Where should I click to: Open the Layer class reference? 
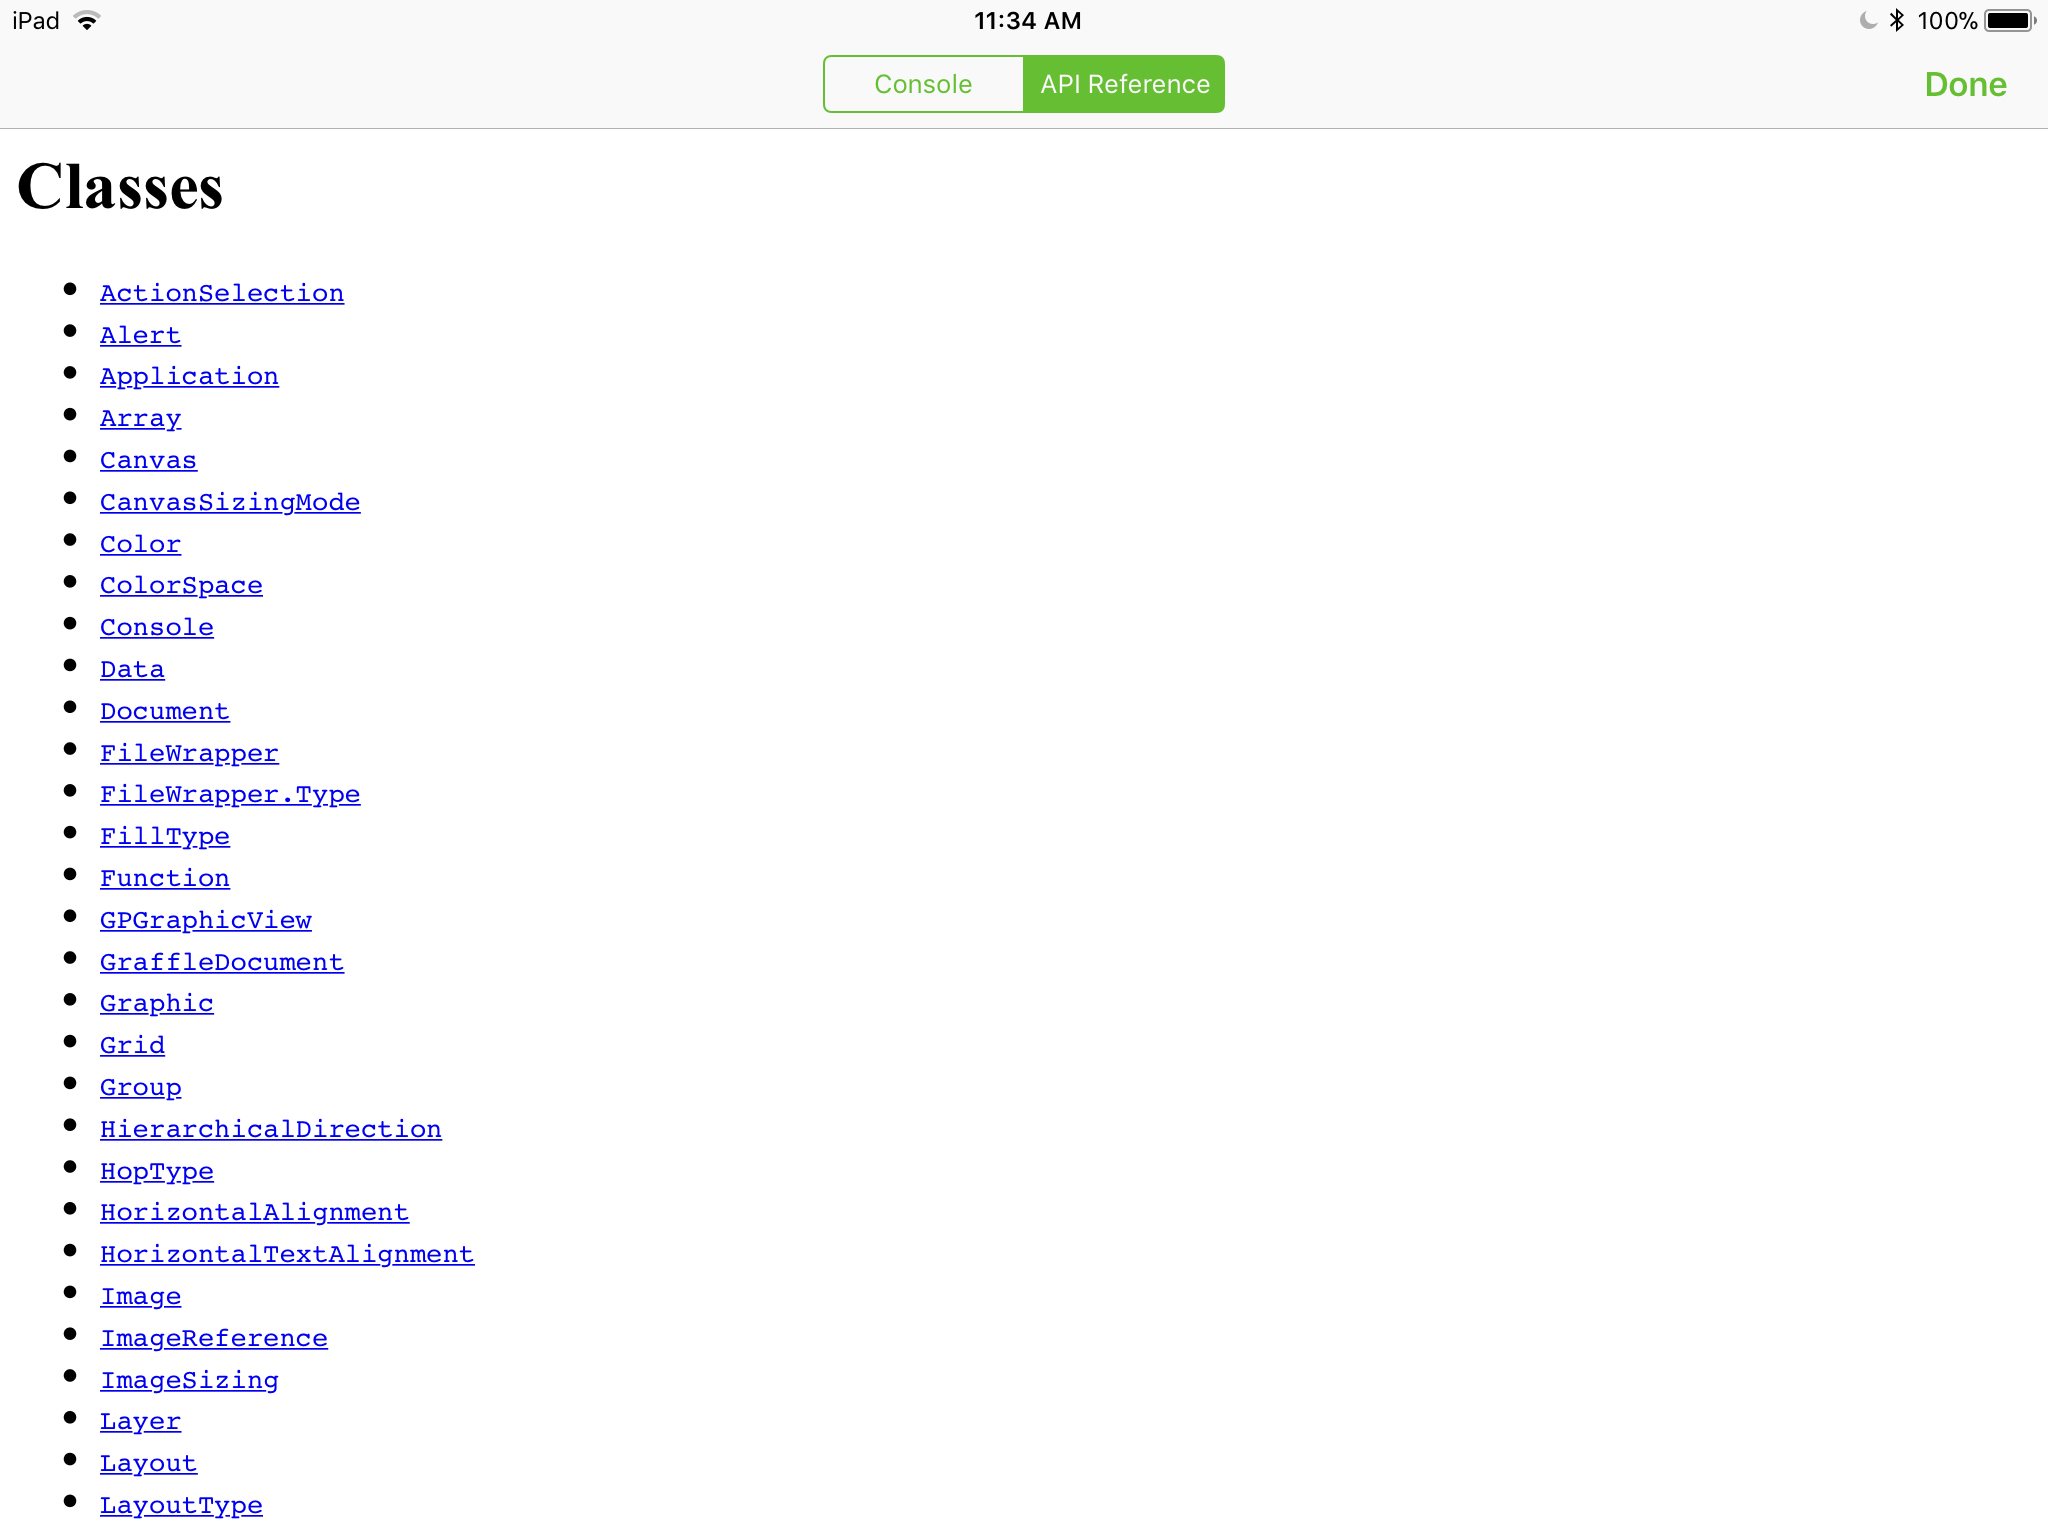[140, 1421]
